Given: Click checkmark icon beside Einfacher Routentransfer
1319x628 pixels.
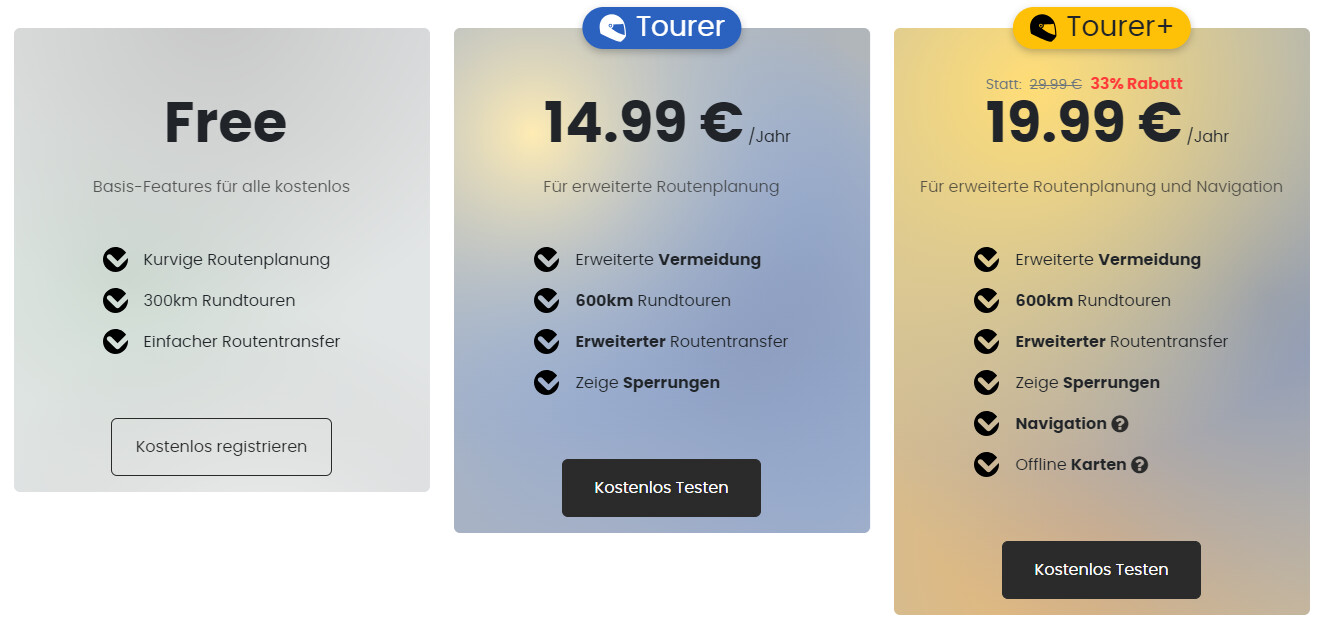Looking at the screenshot, I should pos(115,342).
